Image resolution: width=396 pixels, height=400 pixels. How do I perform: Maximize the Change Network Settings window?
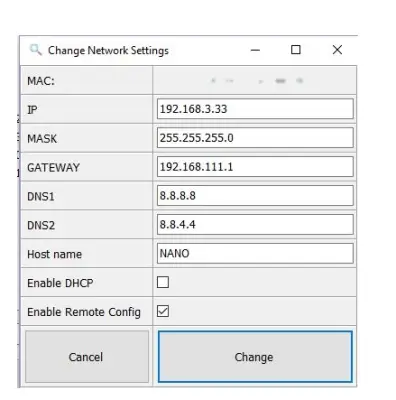pyautogui.click(x=296, y=50)
